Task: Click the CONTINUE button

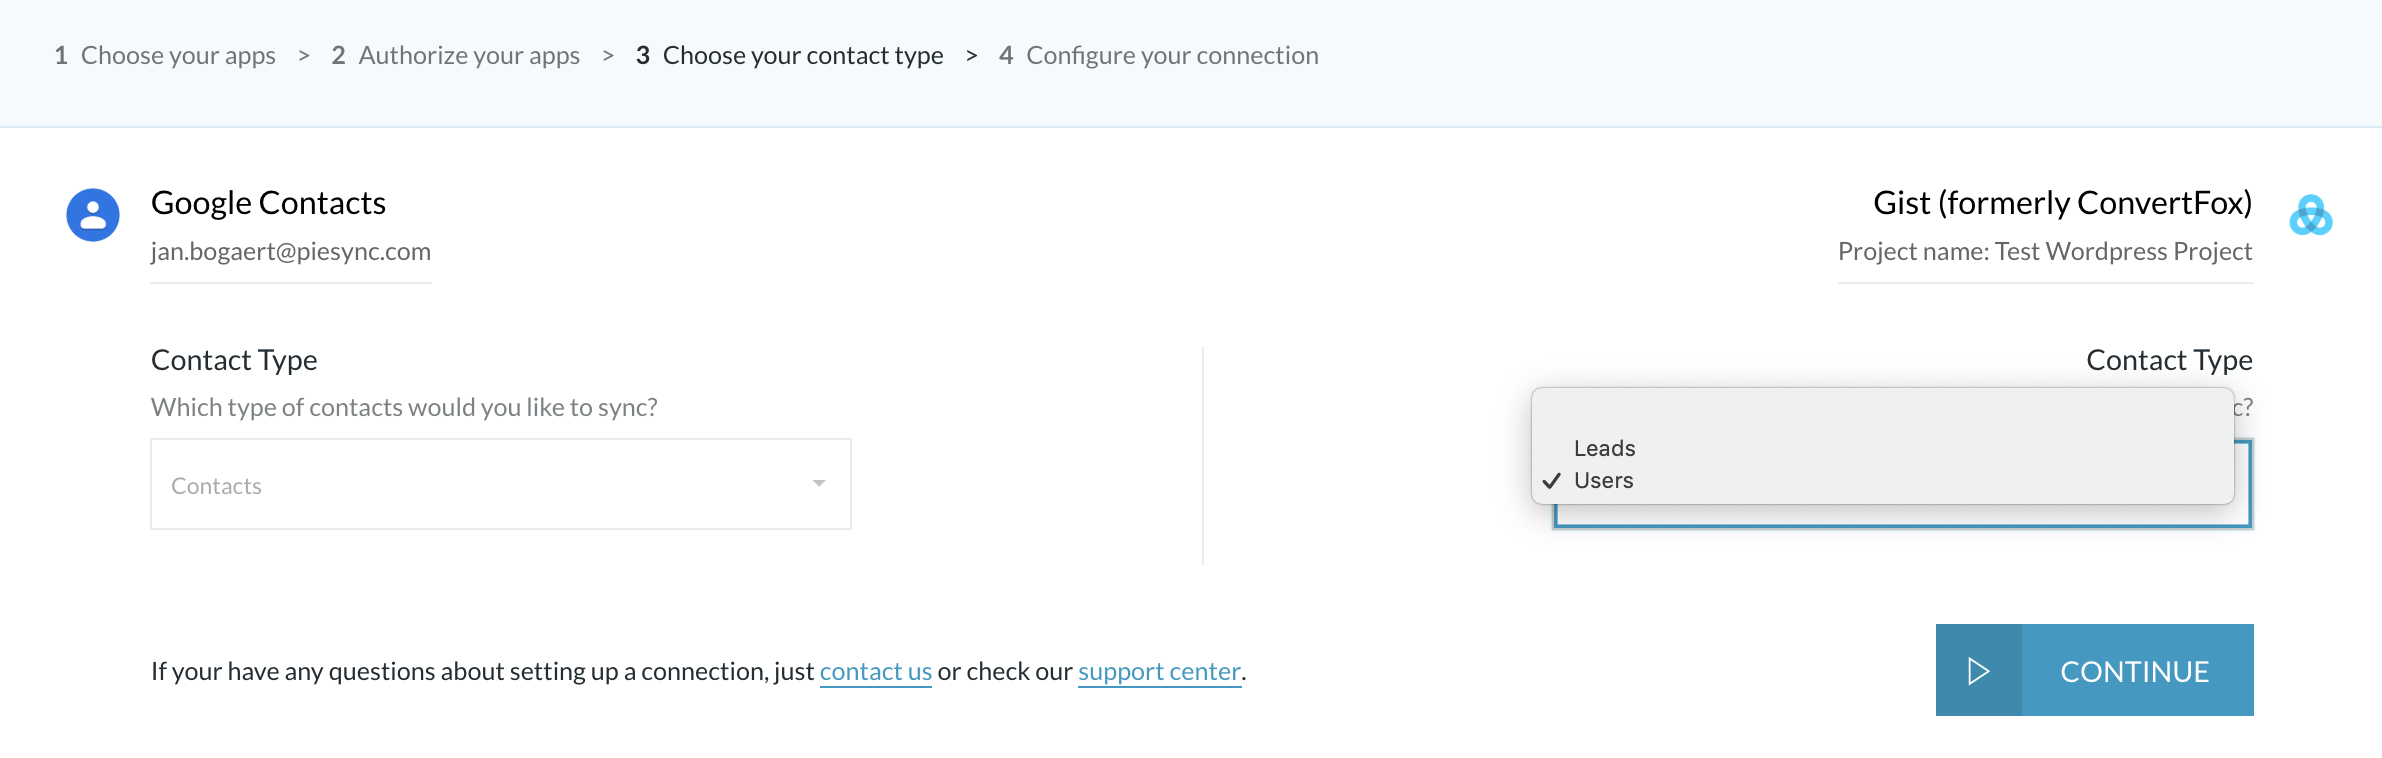Action: point(2095,670)
